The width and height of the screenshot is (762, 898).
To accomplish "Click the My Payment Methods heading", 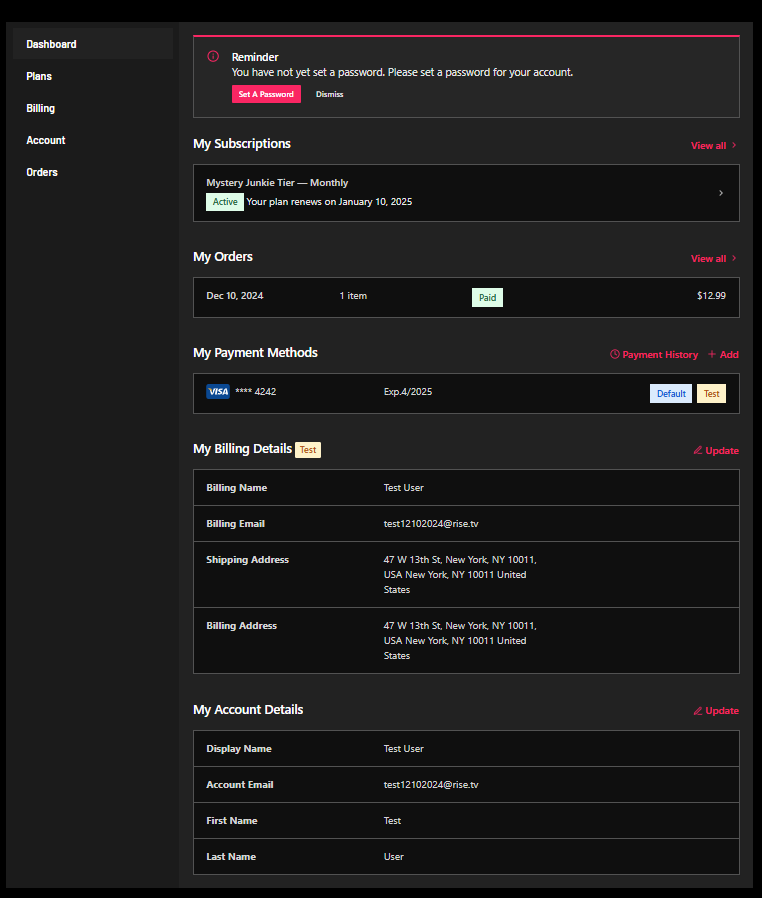I will click(x=255, y=353).
